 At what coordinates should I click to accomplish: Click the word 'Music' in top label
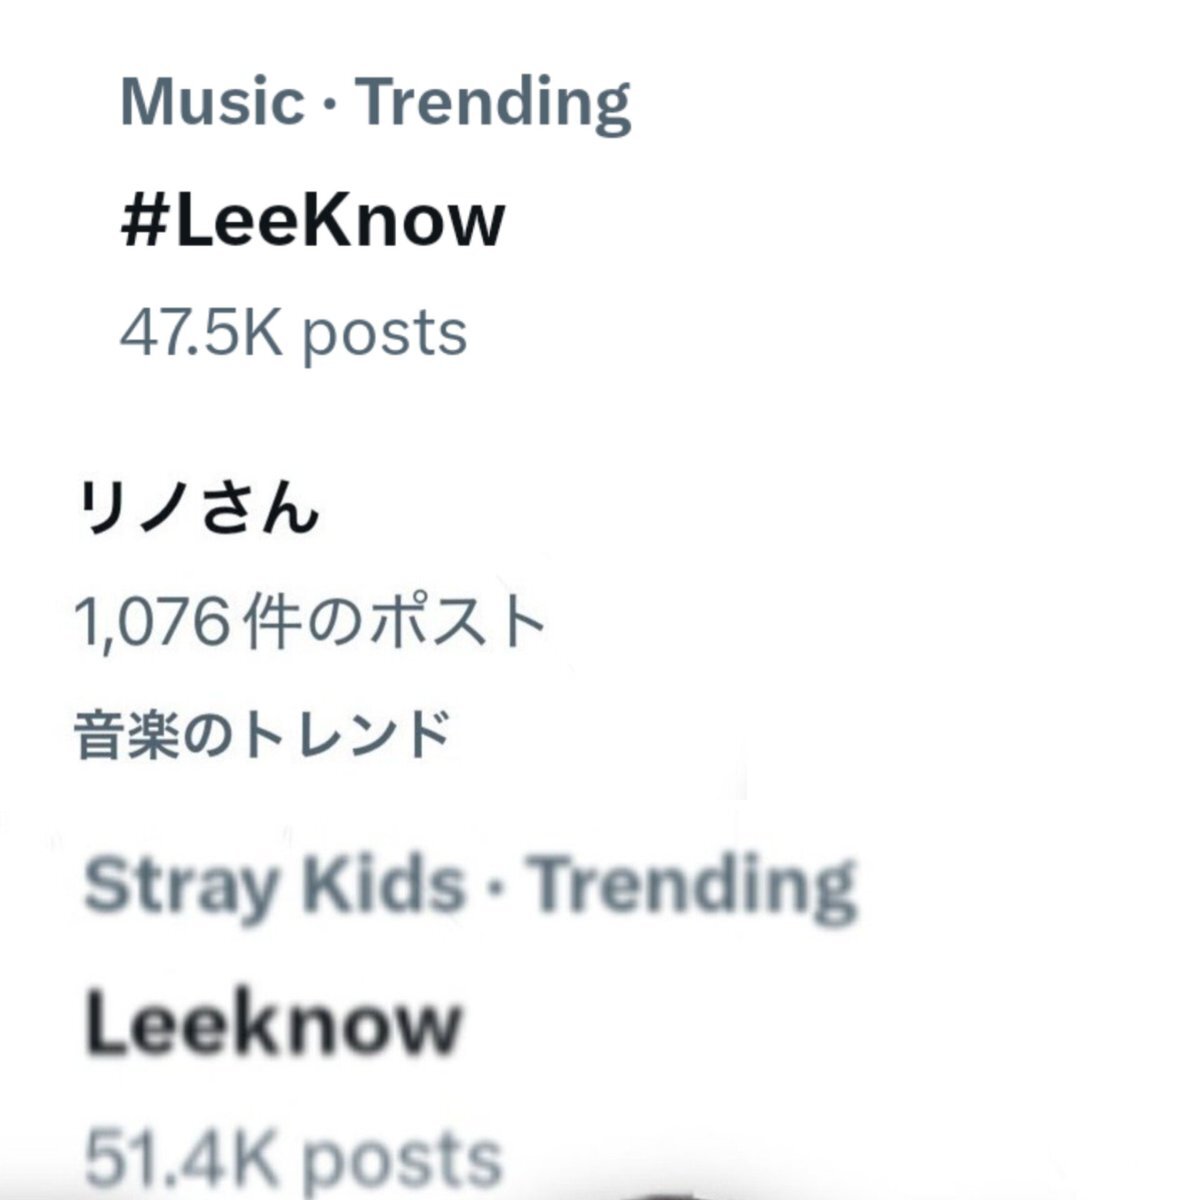212,102
